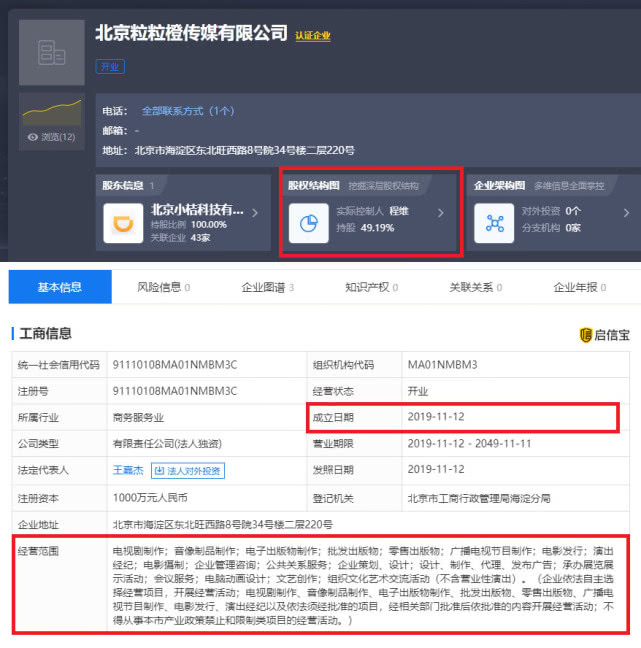
Task: Expand shareholder card with right chevron
Action: click(255, 213)
